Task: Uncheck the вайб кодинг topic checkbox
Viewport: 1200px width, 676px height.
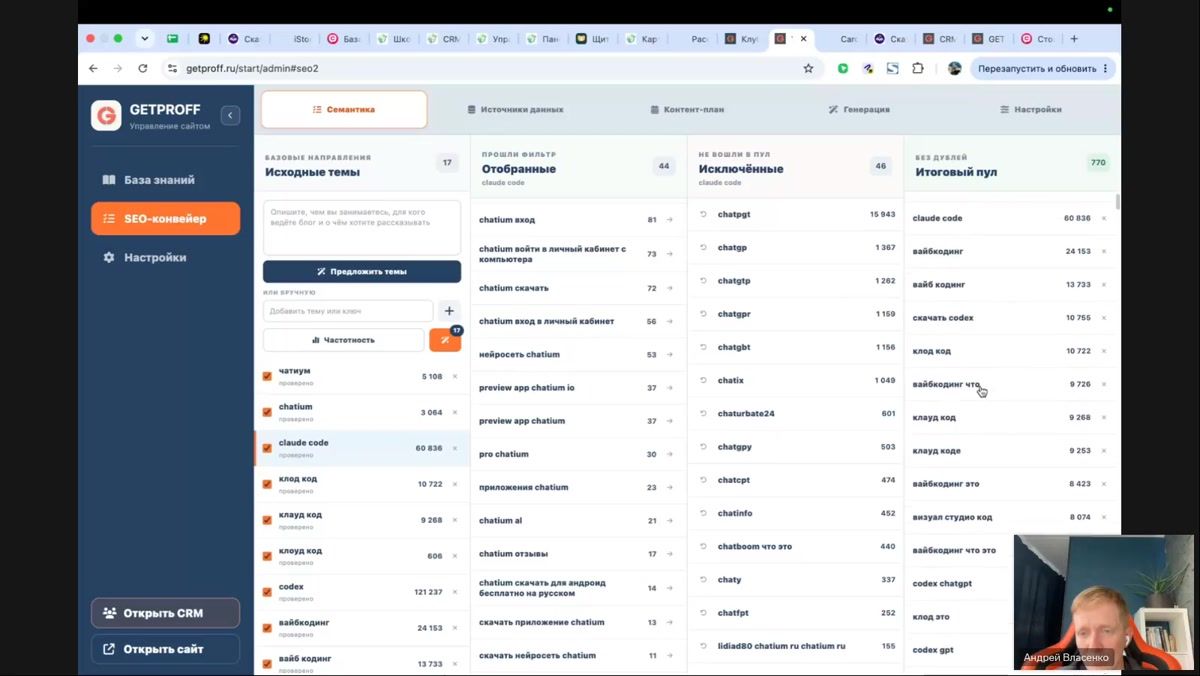Action: pos(267,664)
